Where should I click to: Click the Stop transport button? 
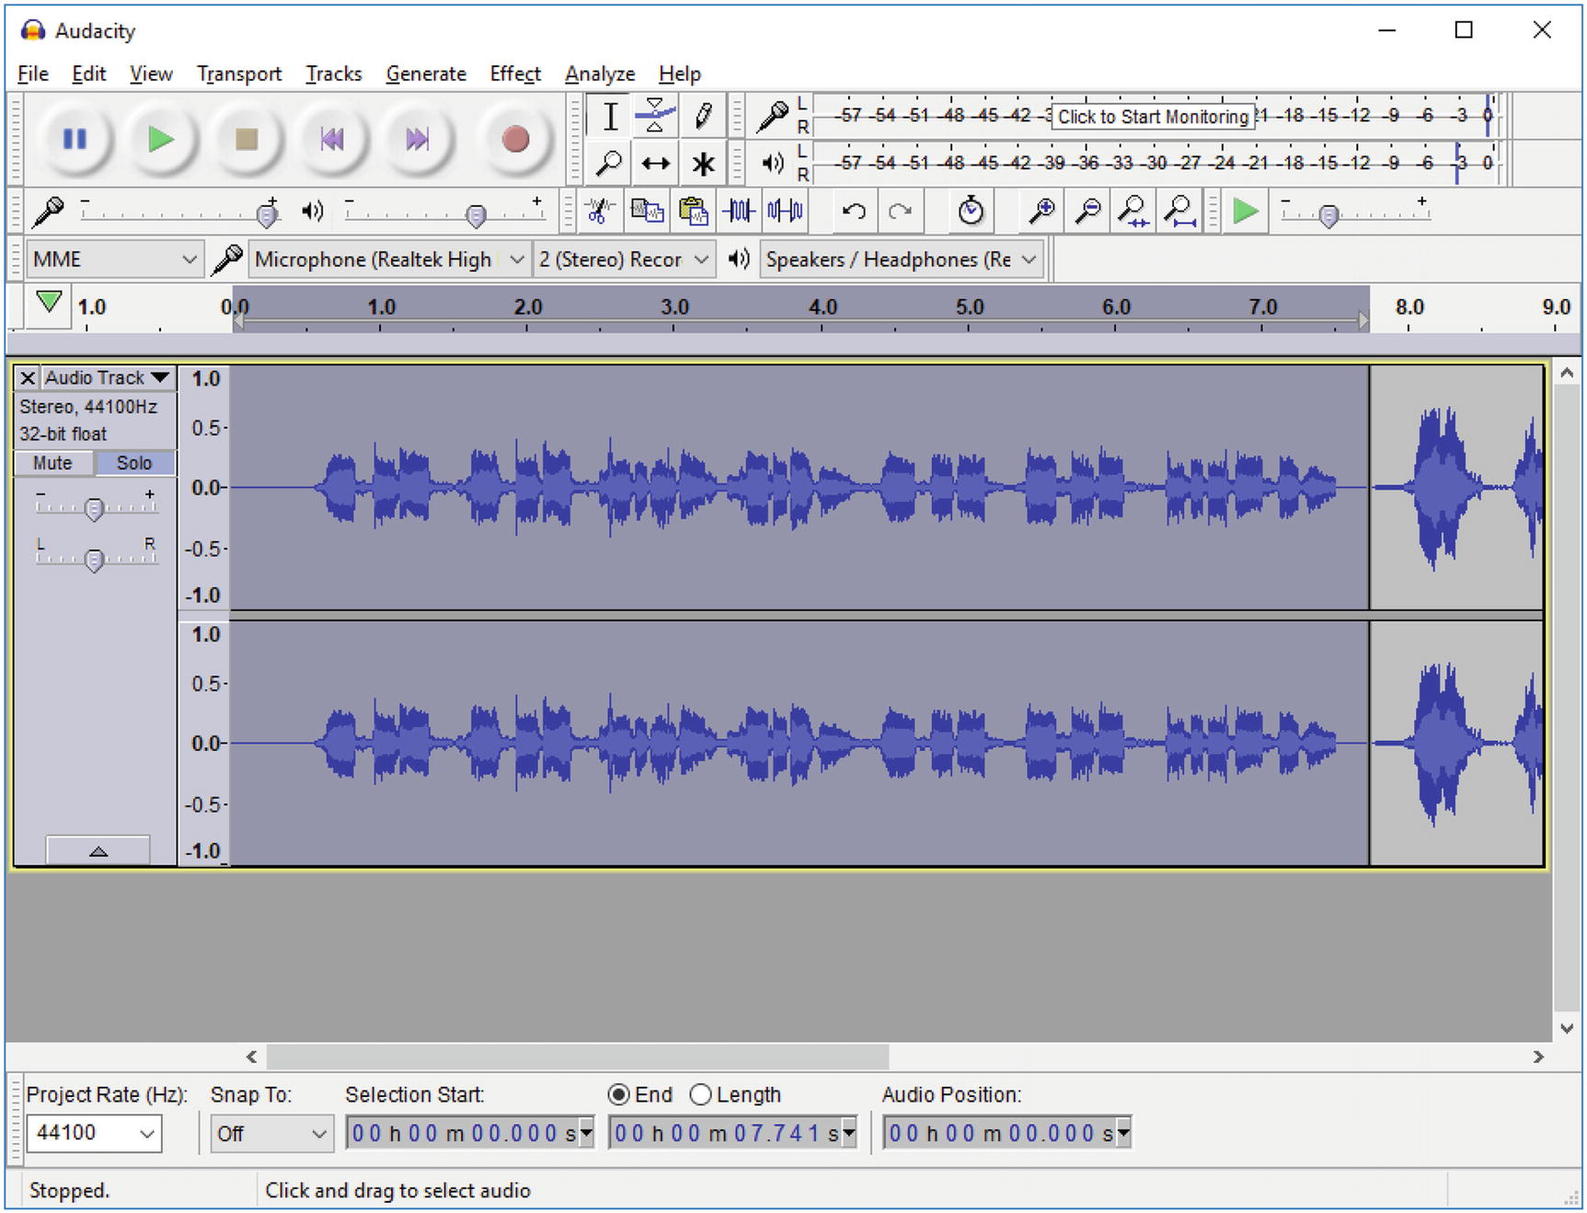click(x=246, y=139)
